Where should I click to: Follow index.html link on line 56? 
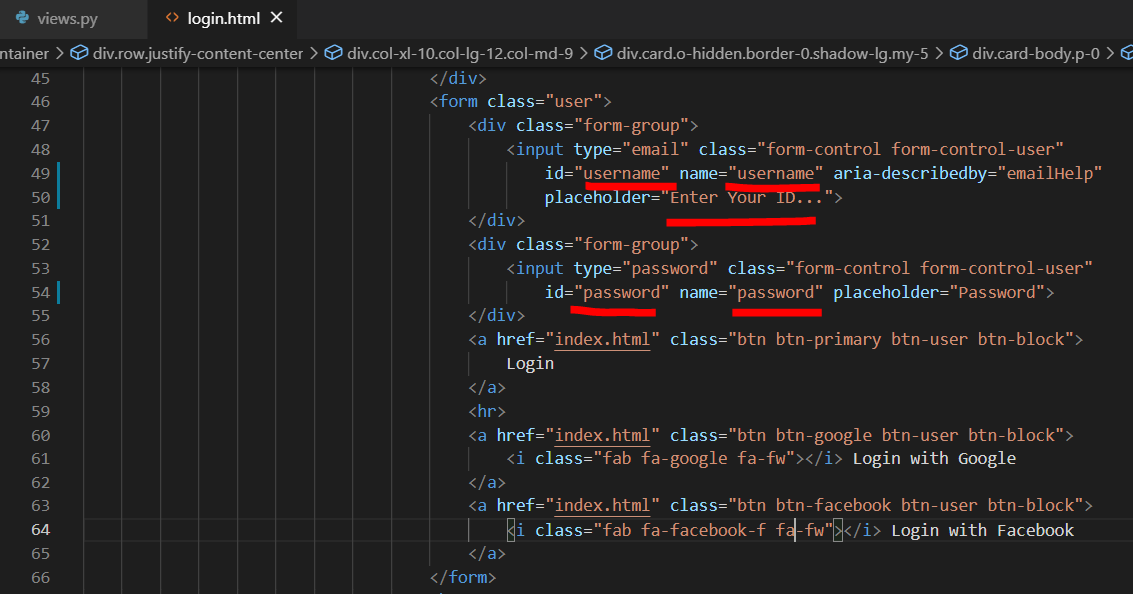tap(602, 340)
